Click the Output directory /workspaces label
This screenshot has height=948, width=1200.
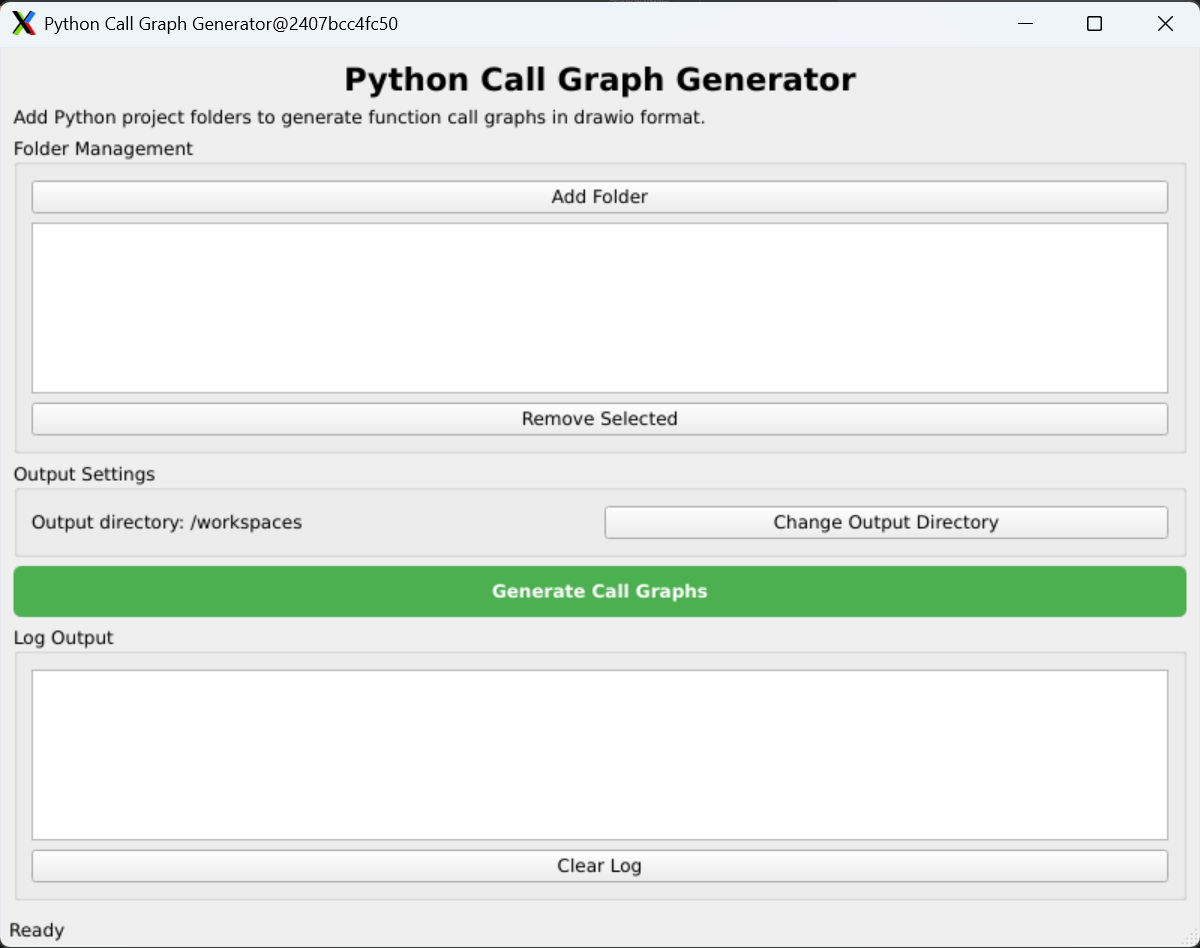[167, 522]
